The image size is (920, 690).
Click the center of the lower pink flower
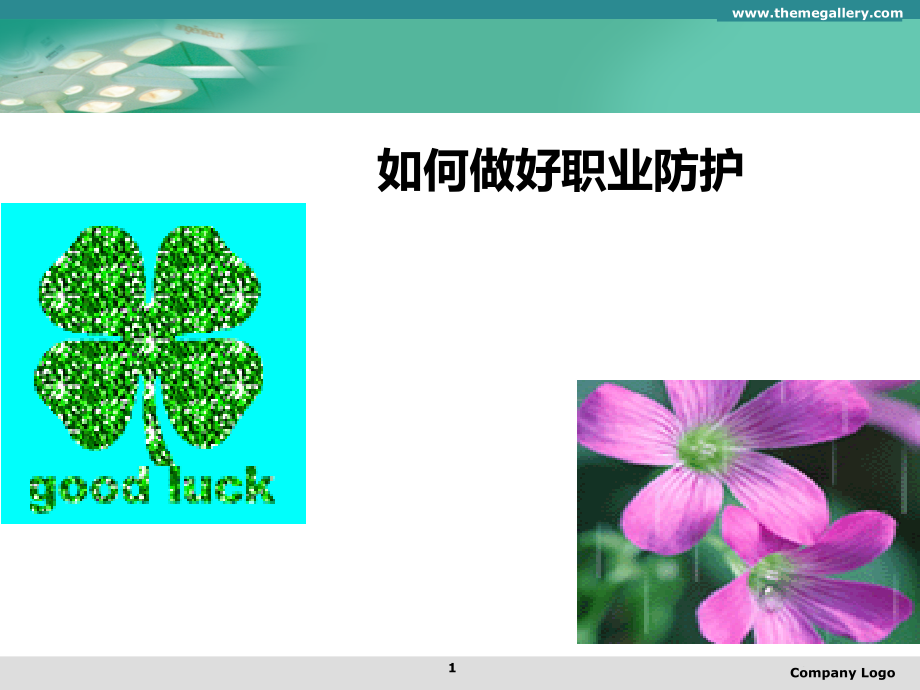coord(770,578)
